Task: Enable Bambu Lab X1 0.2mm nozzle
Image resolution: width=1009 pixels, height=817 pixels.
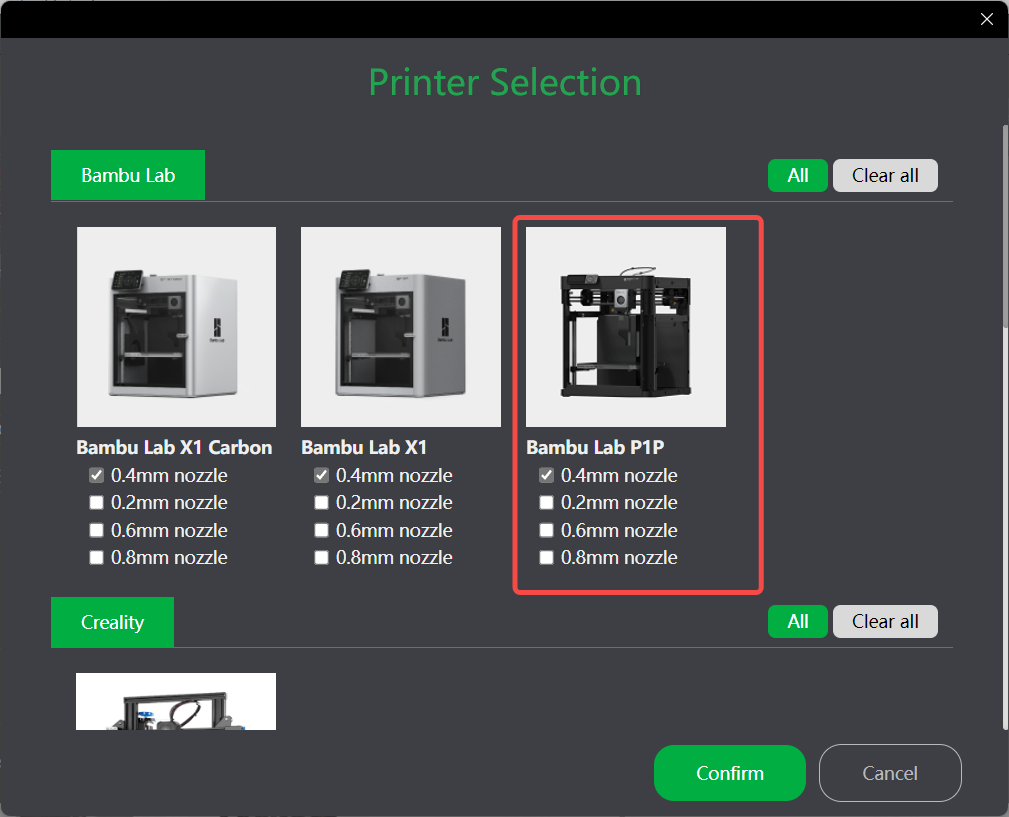Action: [x=321, y=502]
